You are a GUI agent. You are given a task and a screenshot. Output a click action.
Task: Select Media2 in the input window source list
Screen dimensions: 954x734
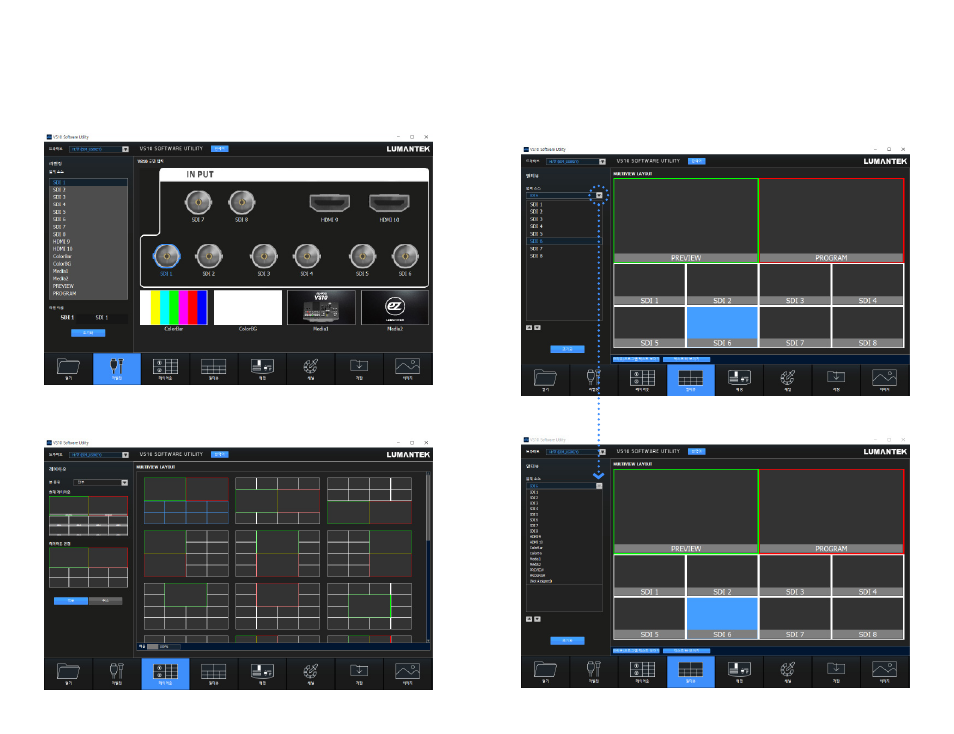point(89,279)
